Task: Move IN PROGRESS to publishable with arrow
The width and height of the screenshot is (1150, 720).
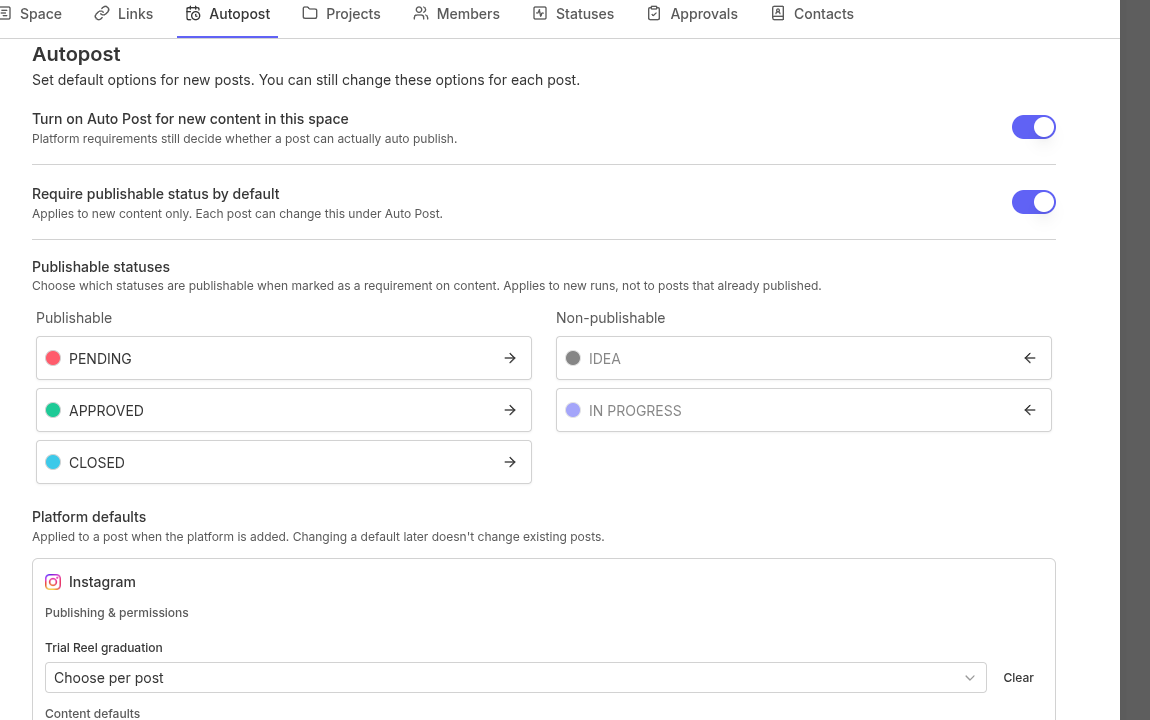Action: (x=1030, y=410)
